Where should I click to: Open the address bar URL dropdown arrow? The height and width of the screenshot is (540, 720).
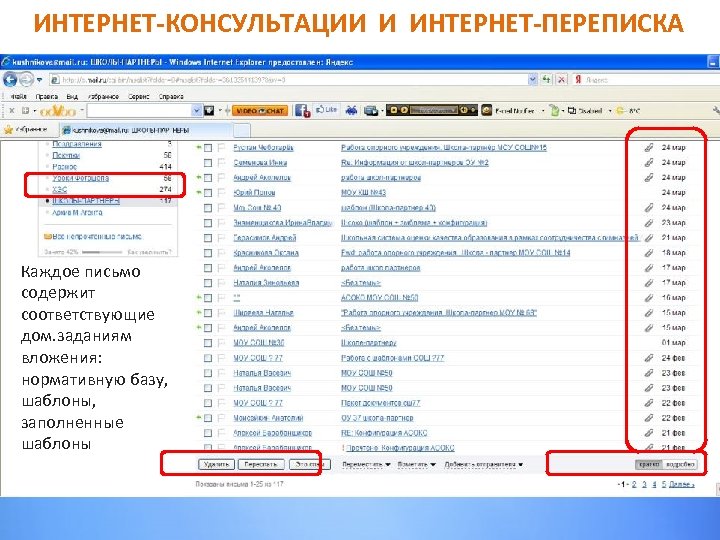click(x=532, y=79)
